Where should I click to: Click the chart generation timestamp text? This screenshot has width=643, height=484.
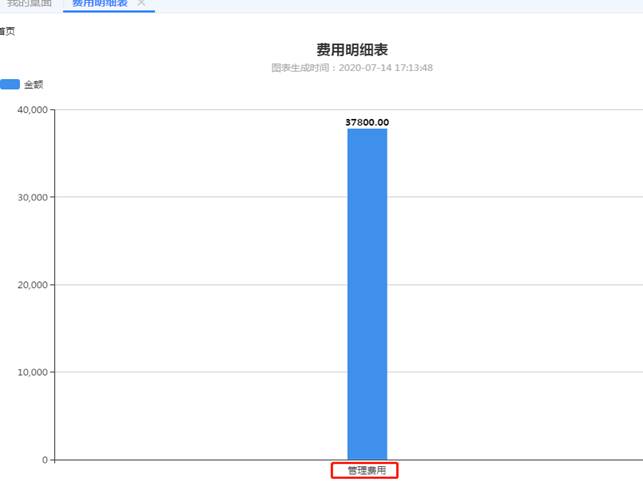tap(351, 68)
